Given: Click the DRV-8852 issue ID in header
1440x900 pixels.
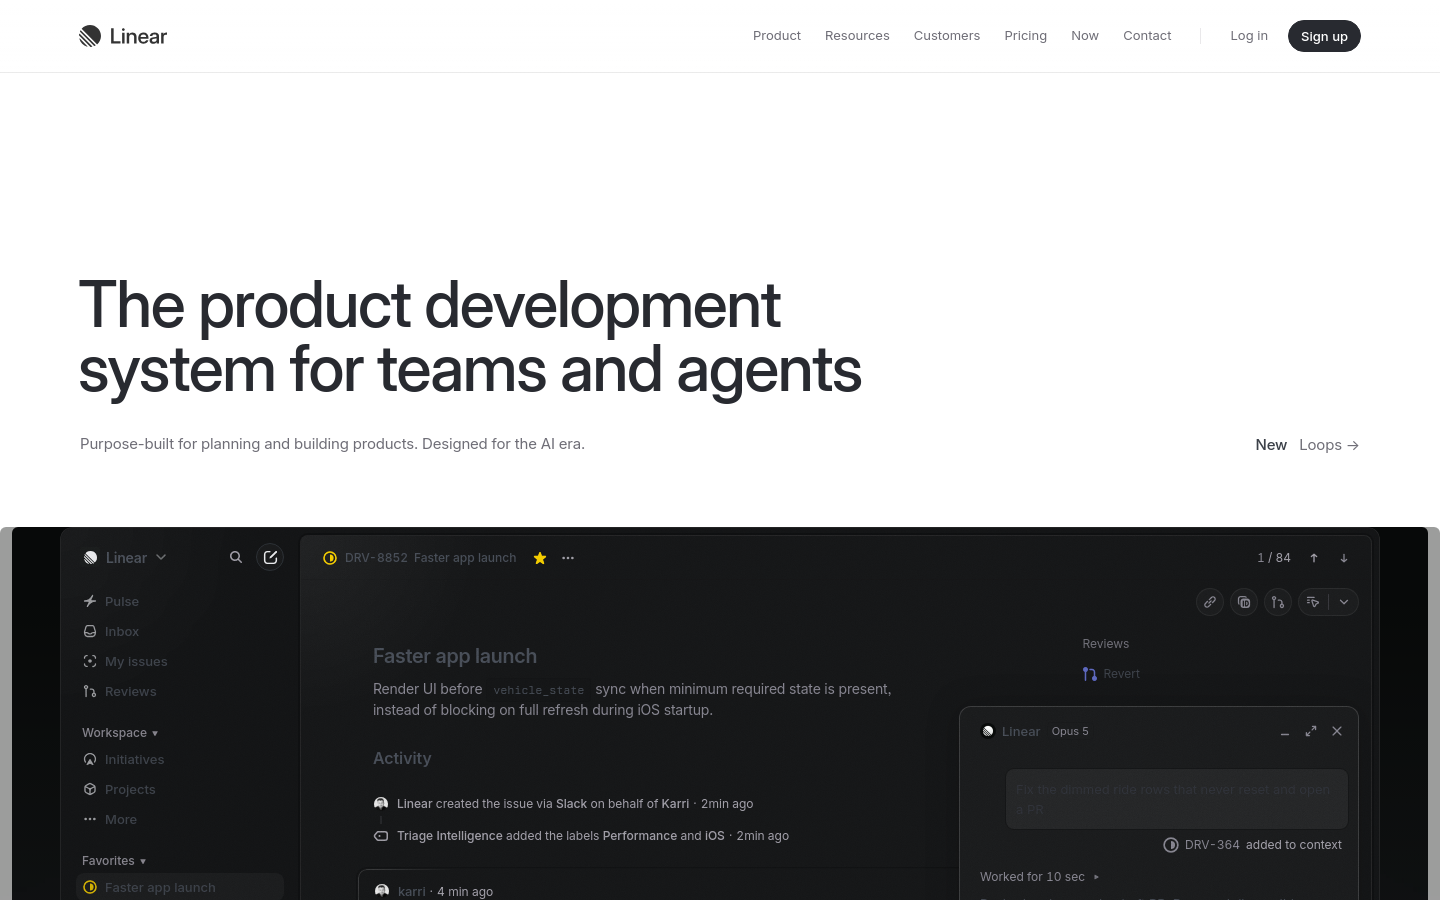Looking at the screenshot, I should [x=376, y=558].
